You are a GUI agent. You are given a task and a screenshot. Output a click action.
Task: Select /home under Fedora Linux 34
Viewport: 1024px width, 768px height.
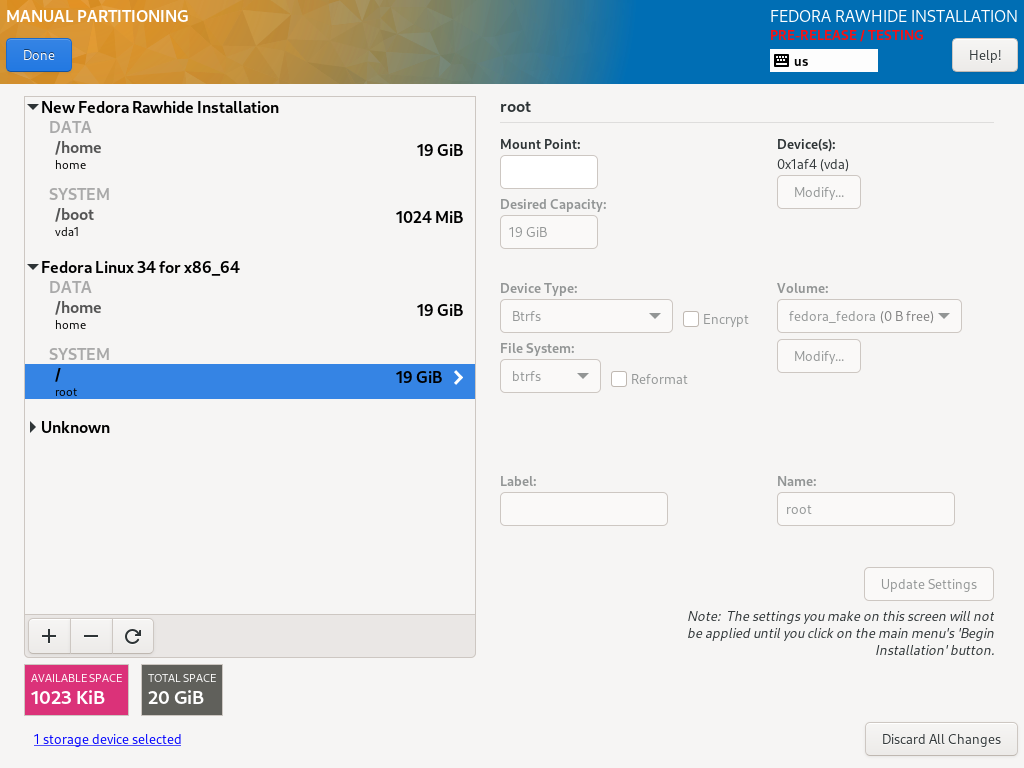click(250, 315)
